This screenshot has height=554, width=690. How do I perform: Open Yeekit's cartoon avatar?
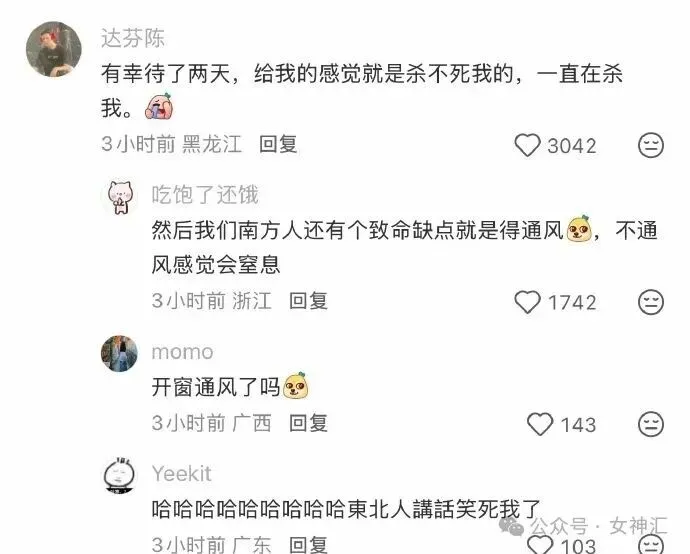point(119,475)
